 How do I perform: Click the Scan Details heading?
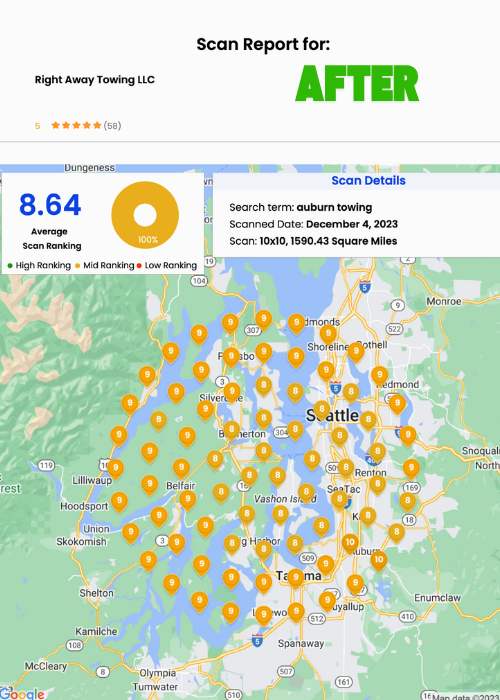point(368,180)
